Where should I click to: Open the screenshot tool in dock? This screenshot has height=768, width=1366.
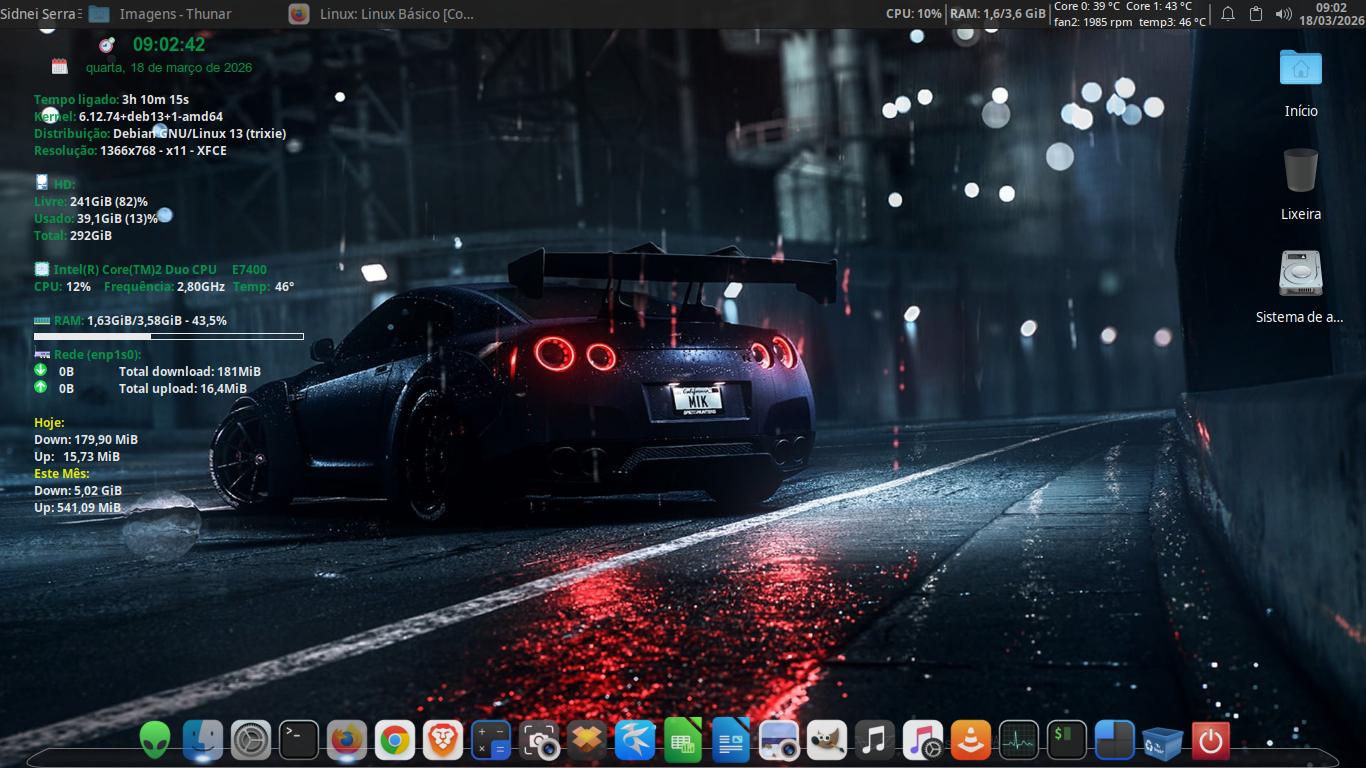(x=539, y=741)
